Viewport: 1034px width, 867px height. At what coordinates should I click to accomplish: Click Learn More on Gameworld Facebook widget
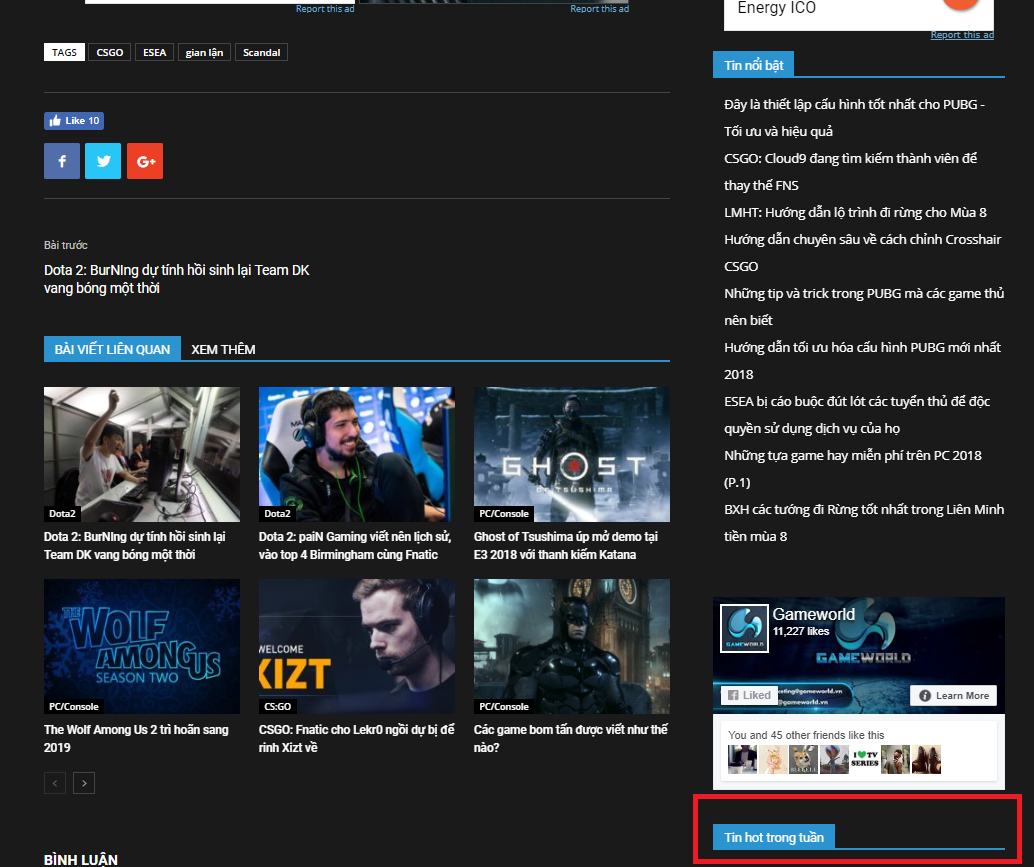pos(954,696)
